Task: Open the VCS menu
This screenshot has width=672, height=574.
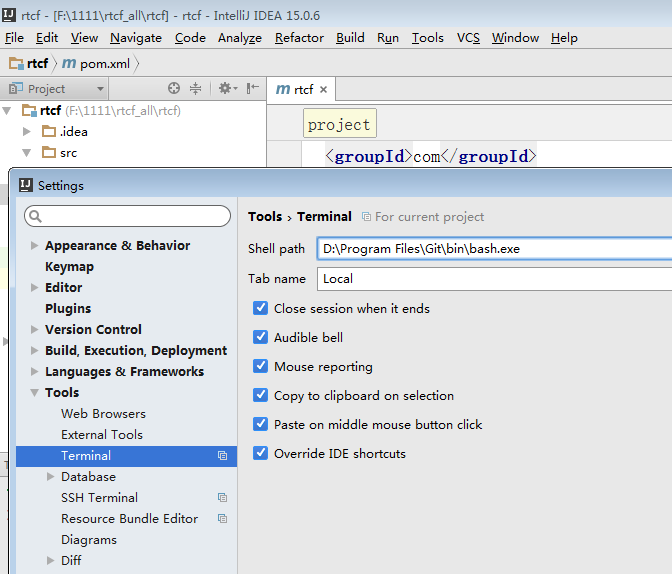Action: pyautogui.click(x=468, y=38)
